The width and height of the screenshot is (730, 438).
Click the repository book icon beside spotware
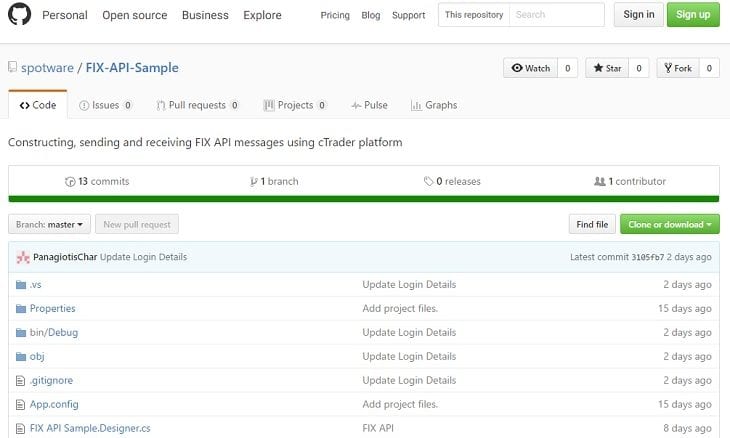tap(13, 67)
